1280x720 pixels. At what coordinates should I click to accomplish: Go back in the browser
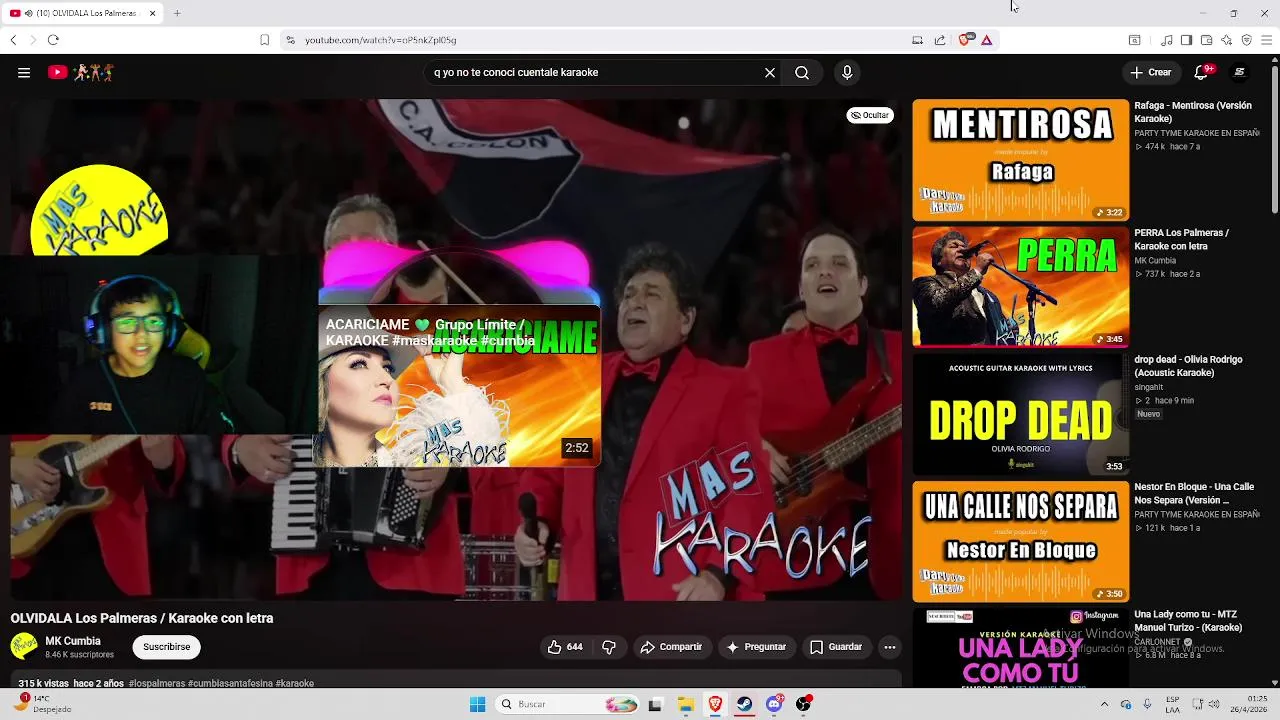(13, 40)
